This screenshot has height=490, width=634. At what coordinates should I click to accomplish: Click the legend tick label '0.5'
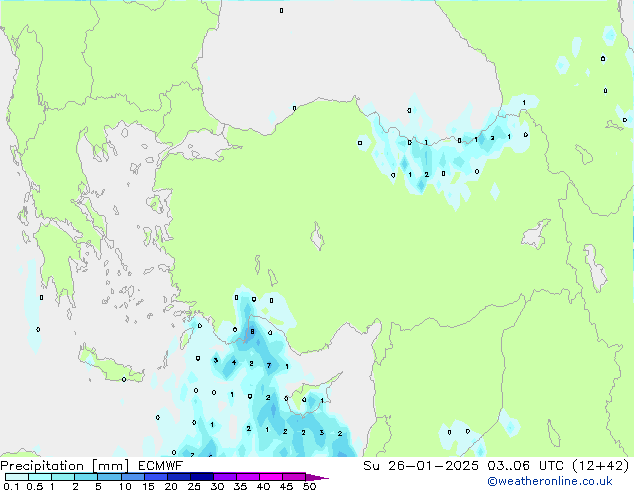coord(34,486)
